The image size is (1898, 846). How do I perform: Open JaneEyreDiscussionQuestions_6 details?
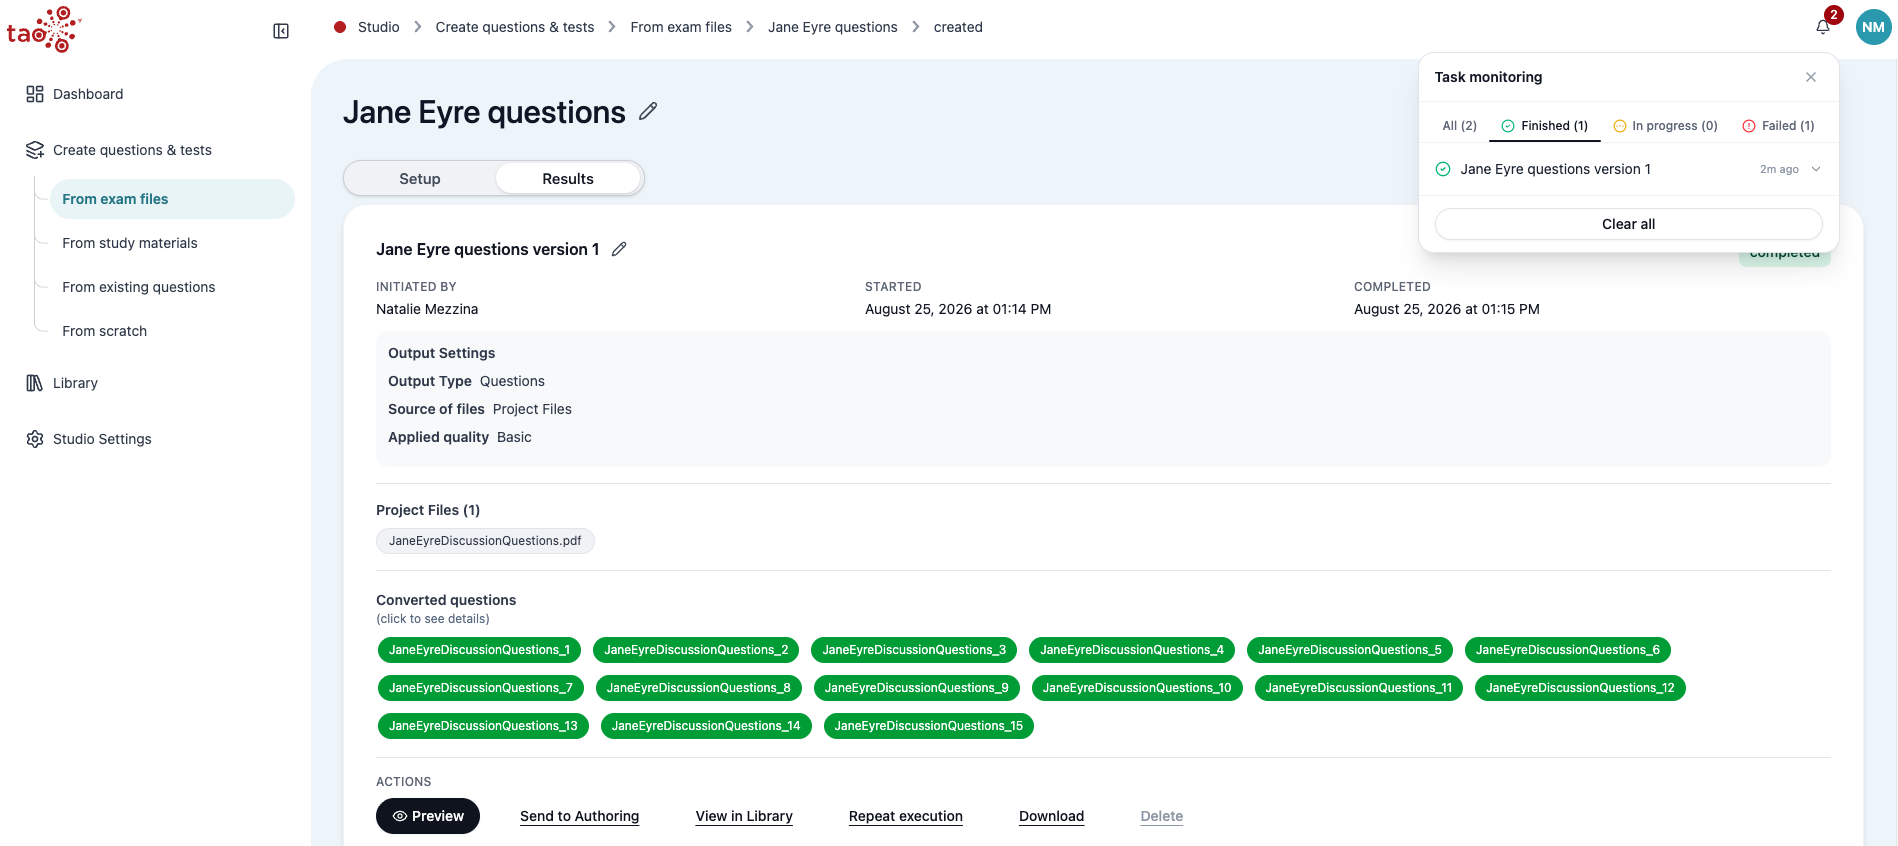1568,650
